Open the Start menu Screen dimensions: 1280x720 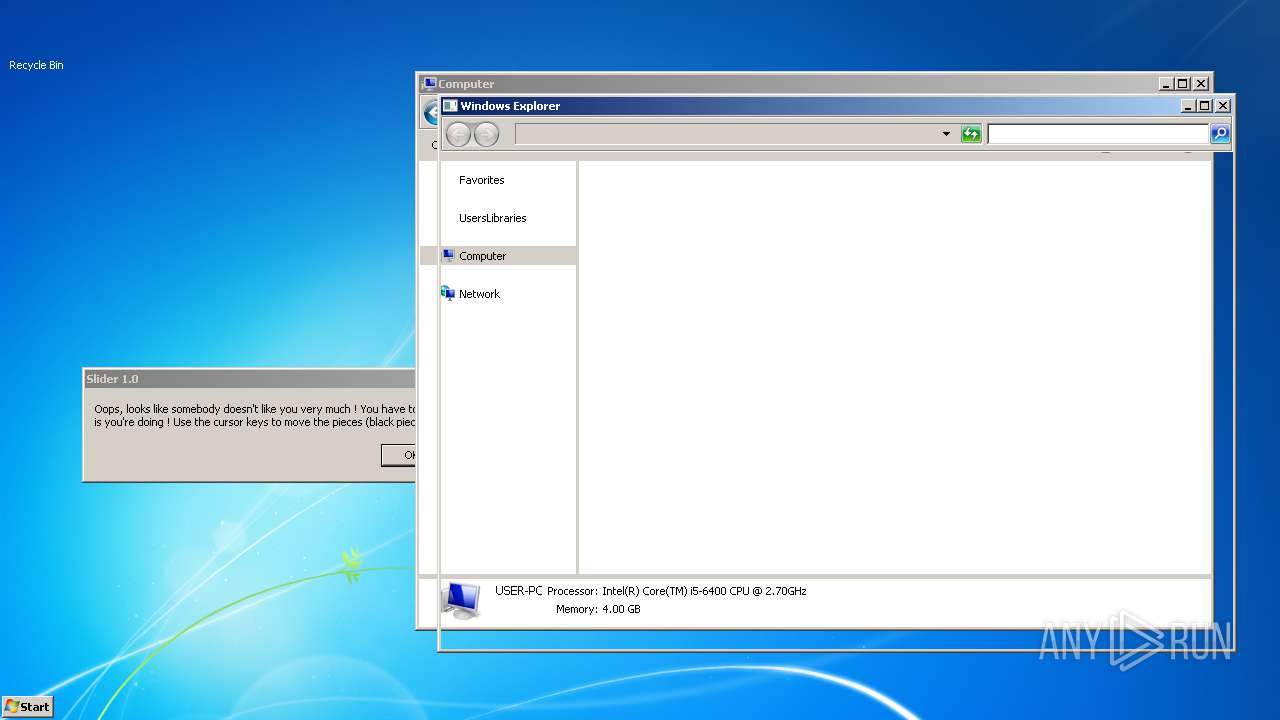tap(27, 706)
